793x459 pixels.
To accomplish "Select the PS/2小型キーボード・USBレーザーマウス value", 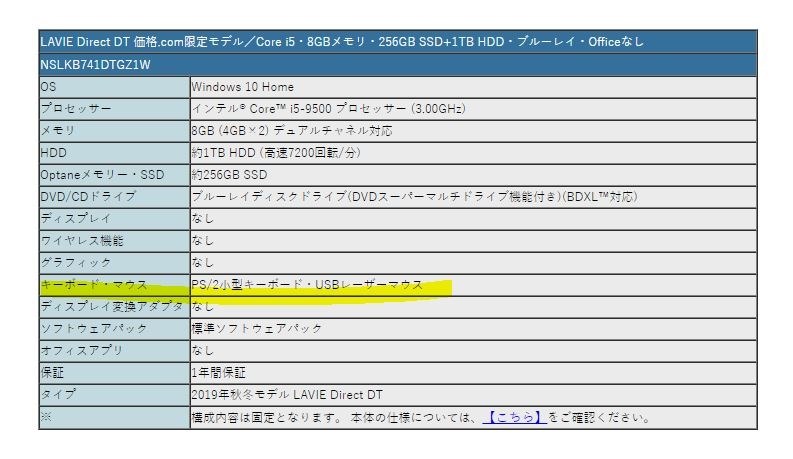I will point(307,285).
